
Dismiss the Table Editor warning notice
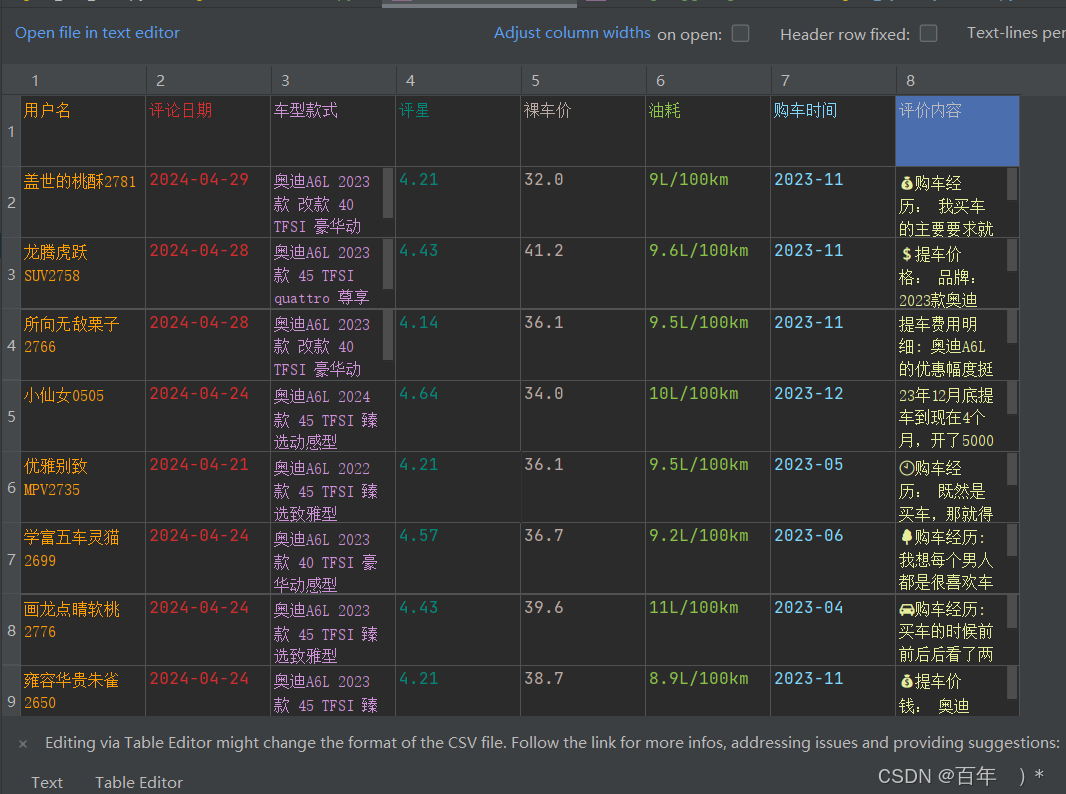22,744
